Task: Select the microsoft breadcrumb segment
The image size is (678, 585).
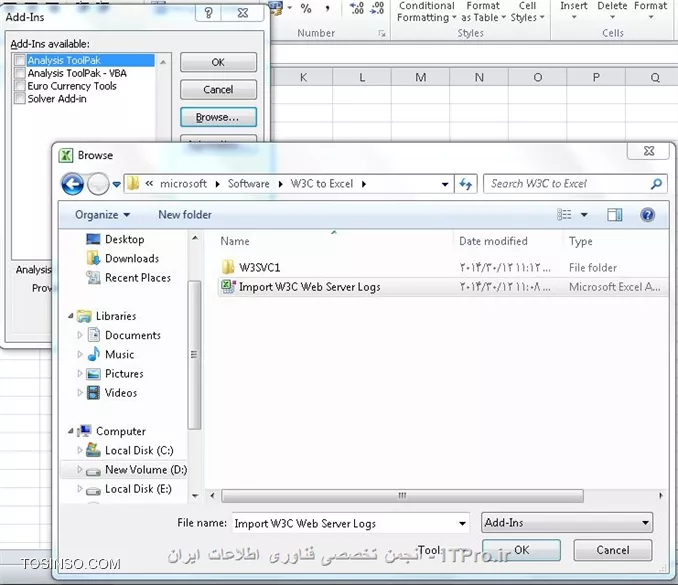Action: point(183,184)
